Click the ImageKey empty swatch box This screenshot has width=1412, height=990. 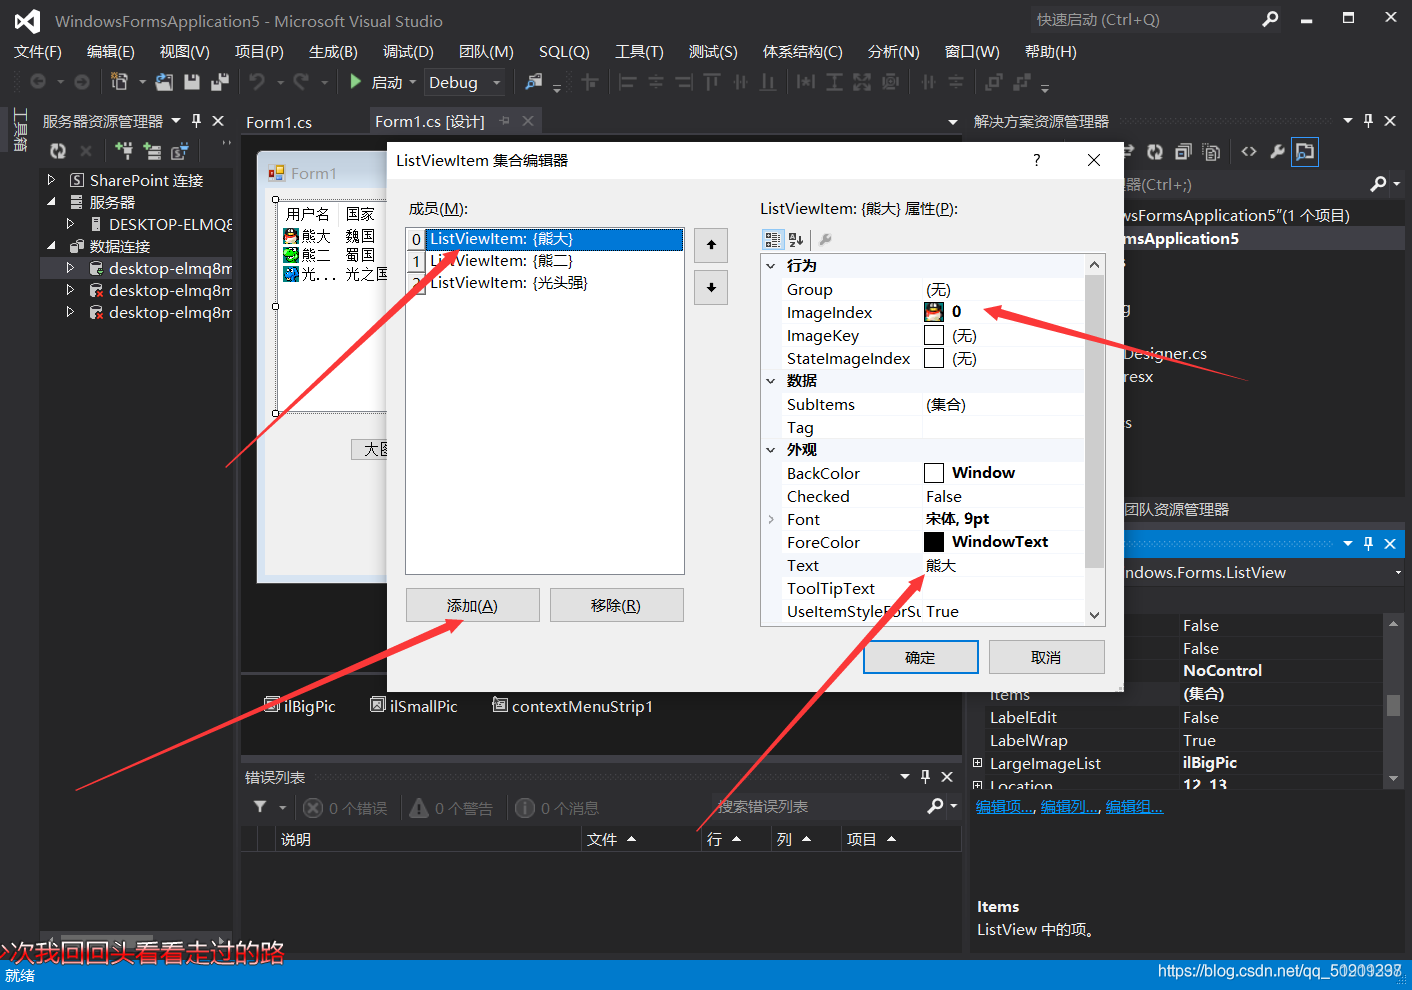[934, 335]
